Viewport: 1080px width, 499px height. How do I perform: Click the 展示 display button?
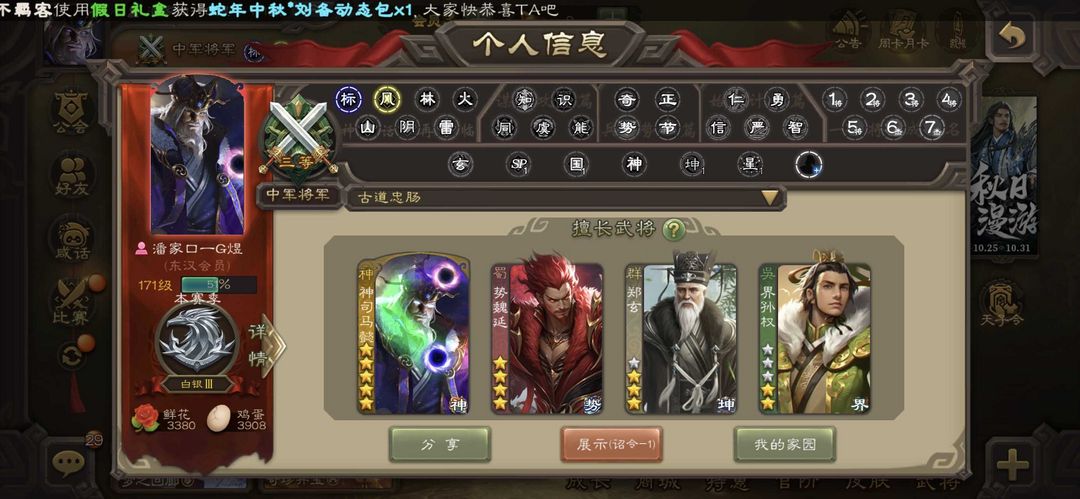(612, 445)
